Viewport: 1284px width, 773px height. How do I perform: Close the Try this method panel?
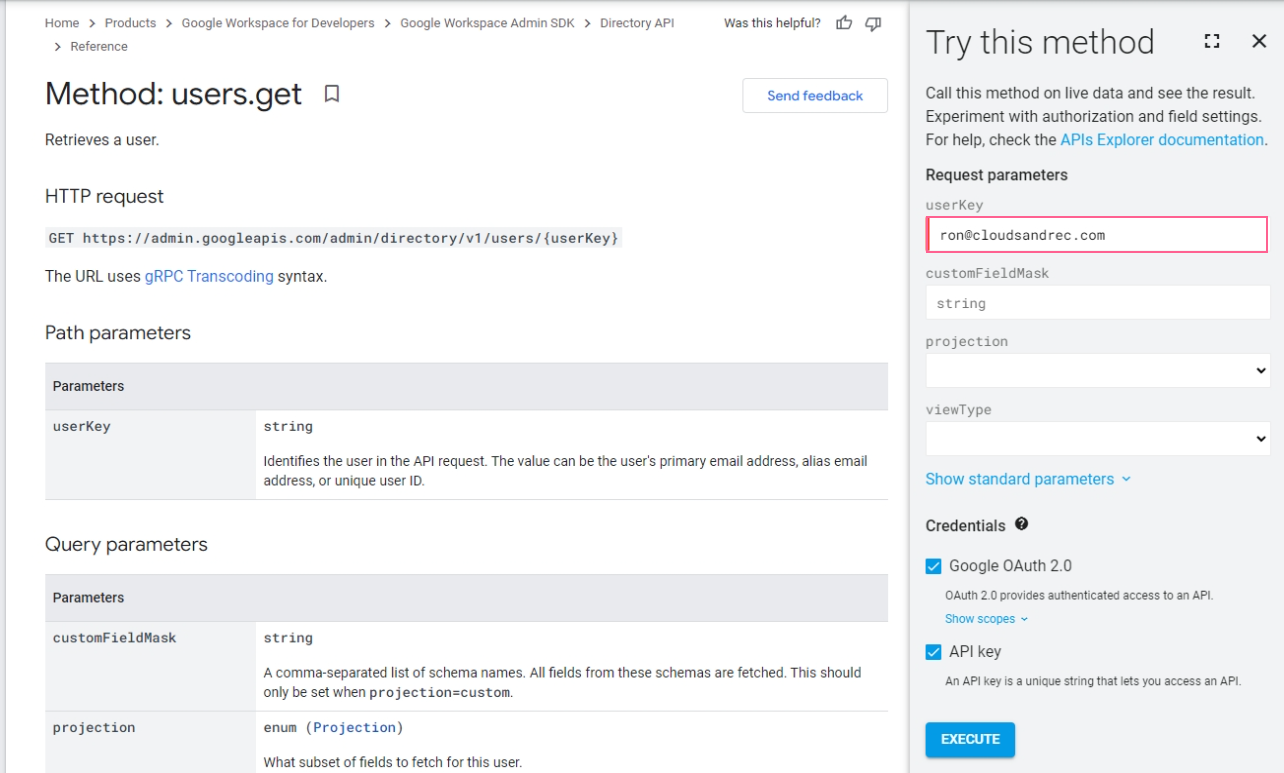[x=1258, y=41]
